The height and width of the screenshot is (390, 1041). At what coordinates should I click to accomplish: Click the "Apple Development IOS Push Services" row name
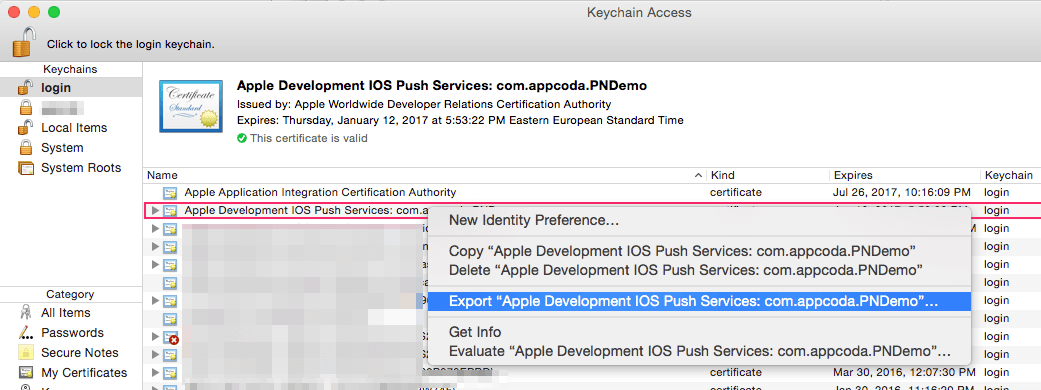coord(305,211)
